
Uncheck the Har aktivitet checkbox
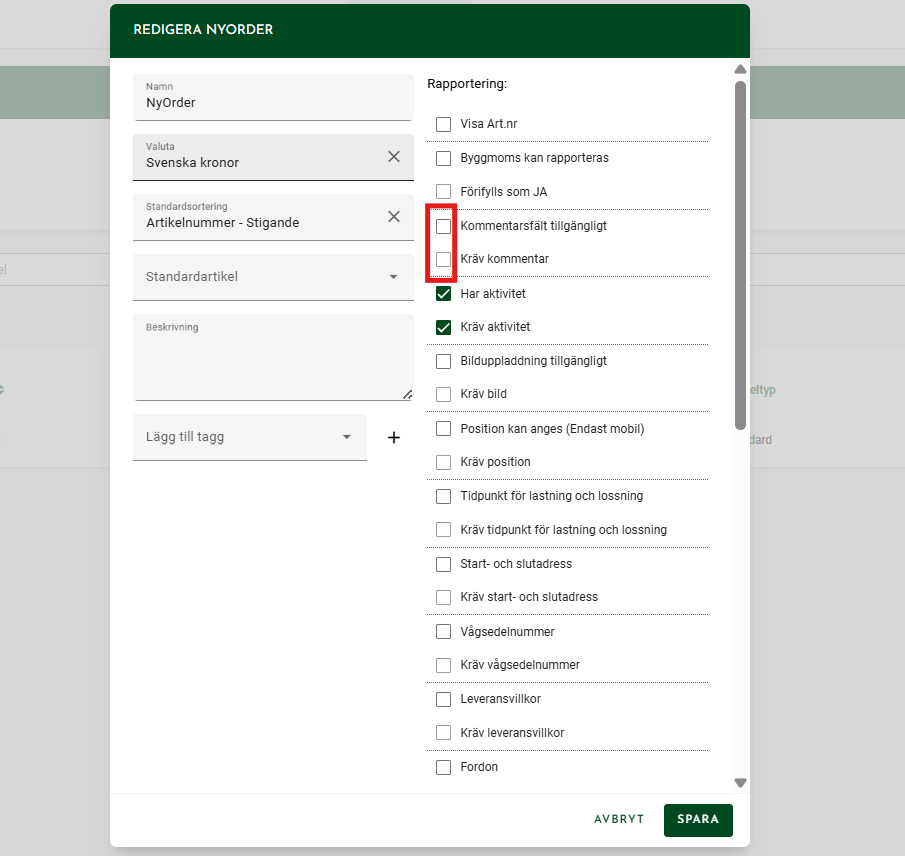pos(443,294)
